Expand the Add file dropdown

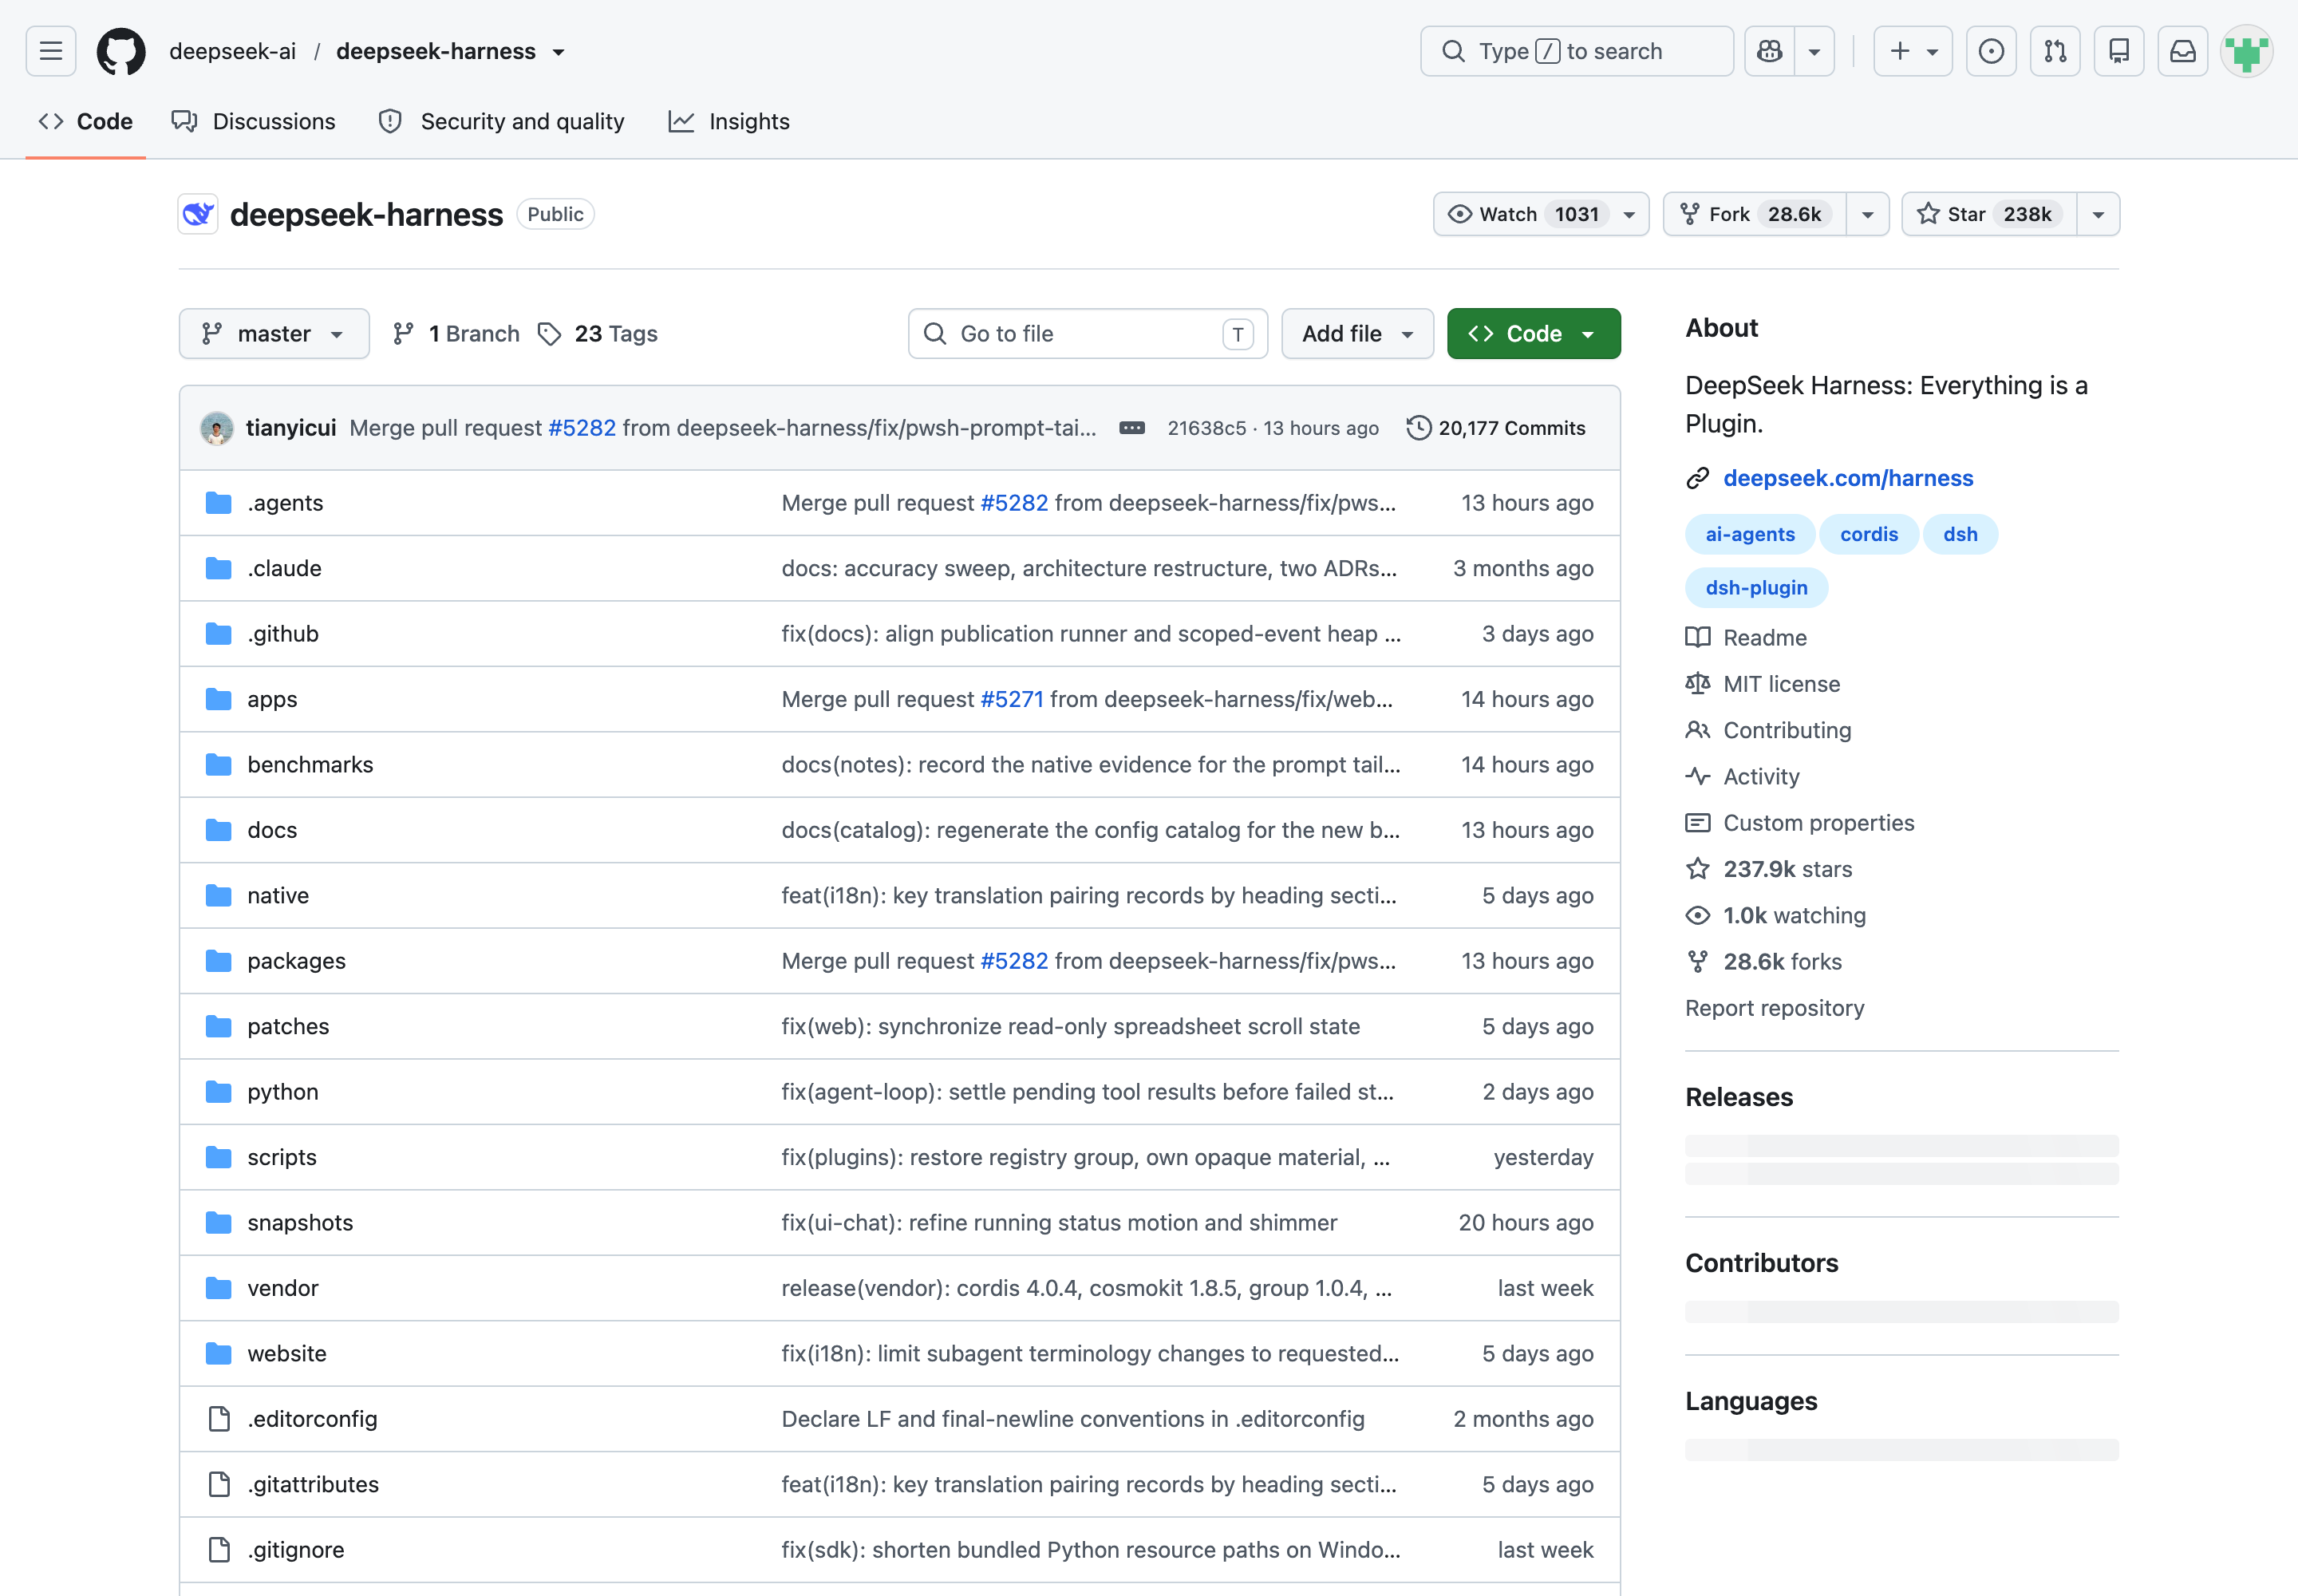pyautogui.click(x=1357, y=333)
